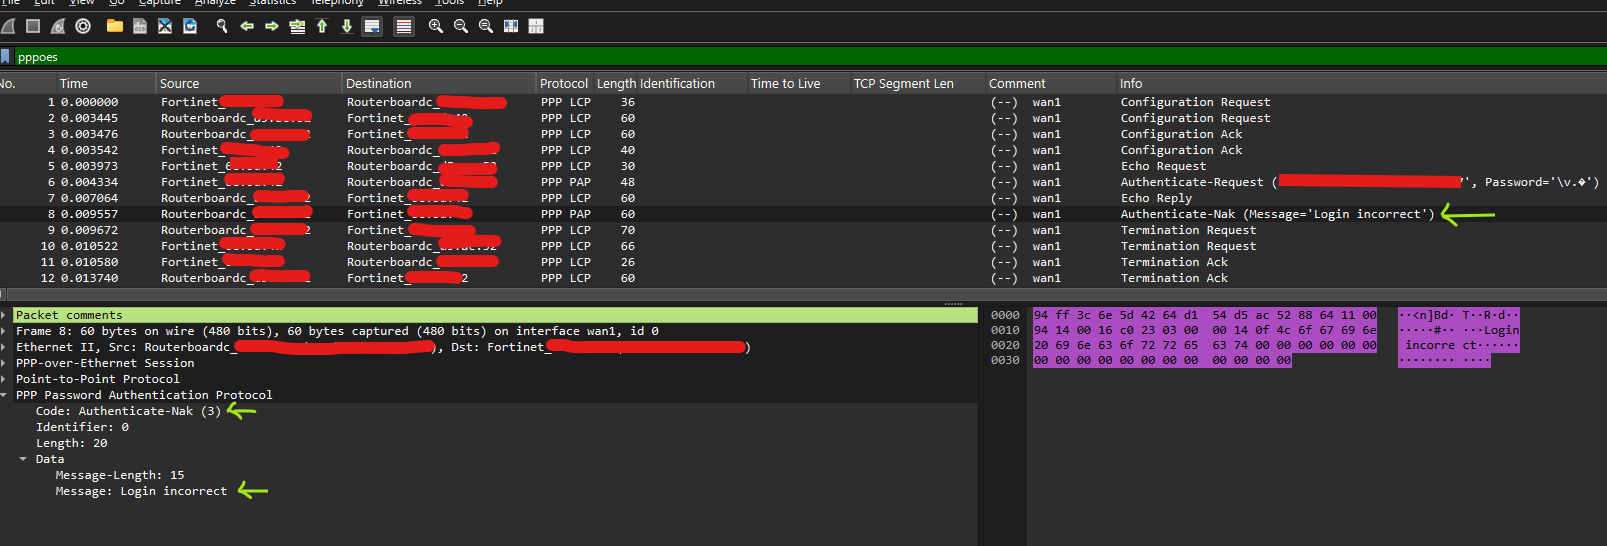This screenshot has width=1607, height=546.
Task: Open the Statistics menu
Action: point(272,3)
